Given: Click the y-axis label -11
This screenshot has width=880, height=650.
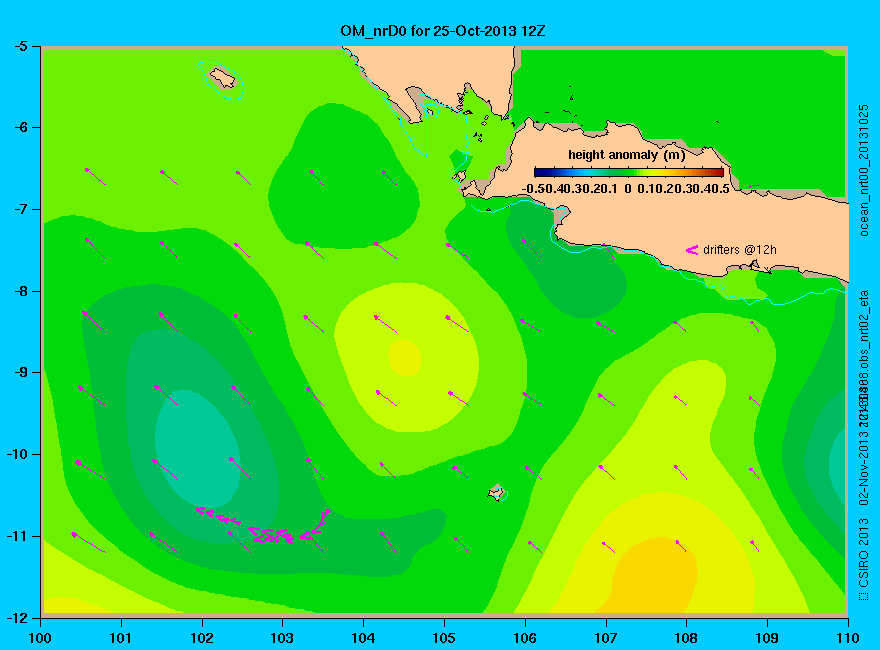Looking at the screenshot, I should (17, 536).
